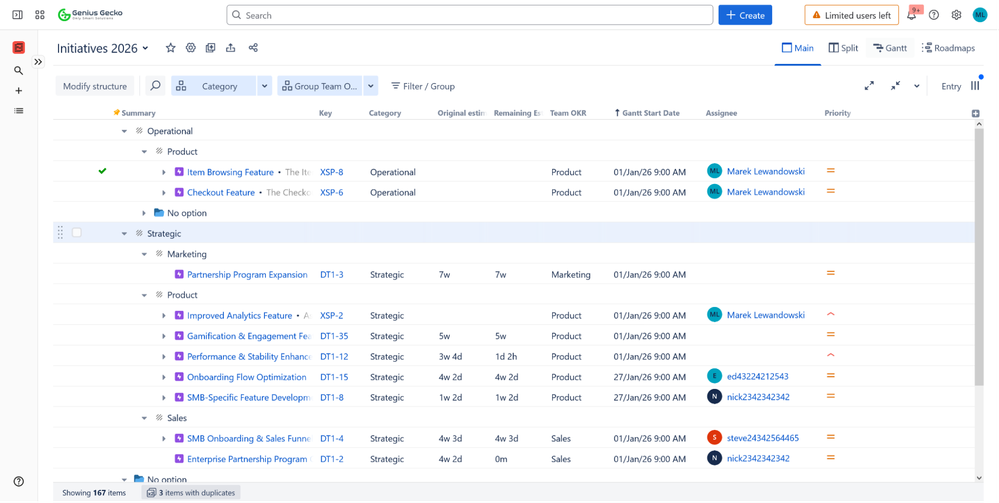Click the collapse all arrows icon
This screenshot has width=999, height=503.
point(895,86)
